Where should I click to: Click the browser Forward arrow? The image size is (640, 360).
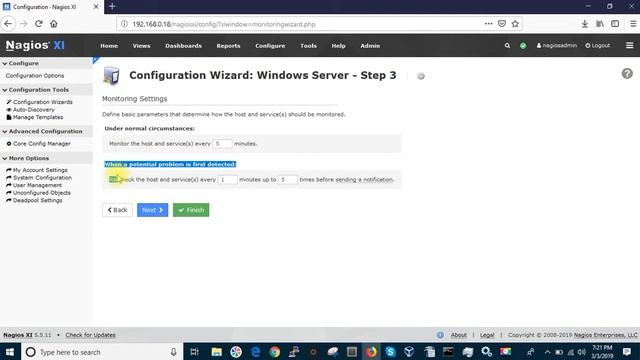[24, 24]
